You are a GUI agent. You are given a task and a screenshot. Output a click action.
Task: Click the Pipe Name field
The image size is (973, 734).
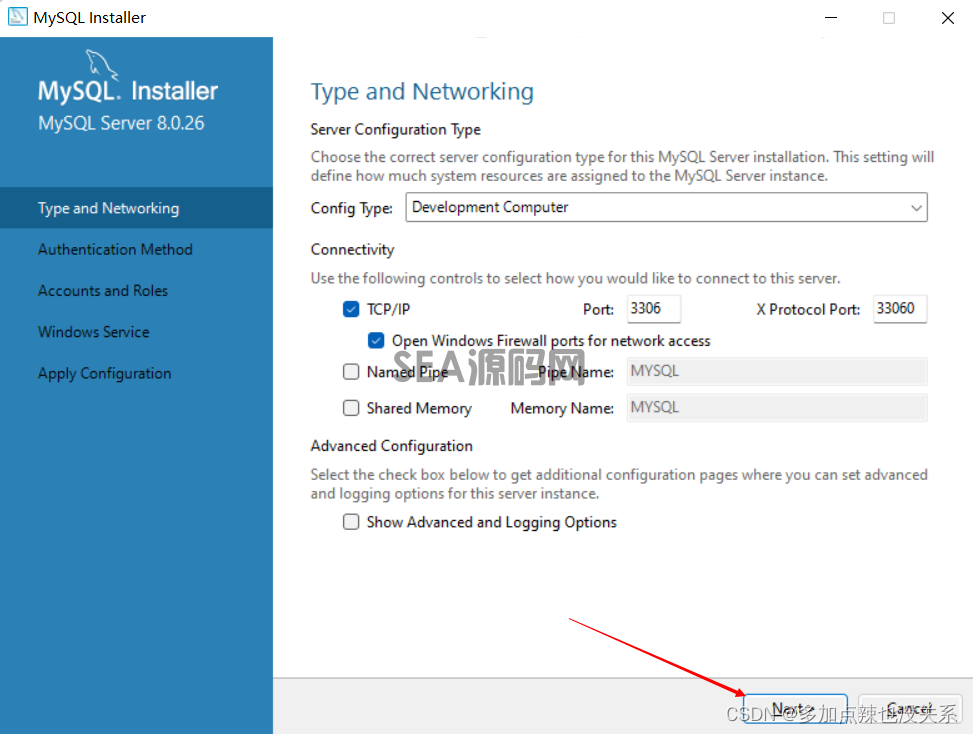777,371
